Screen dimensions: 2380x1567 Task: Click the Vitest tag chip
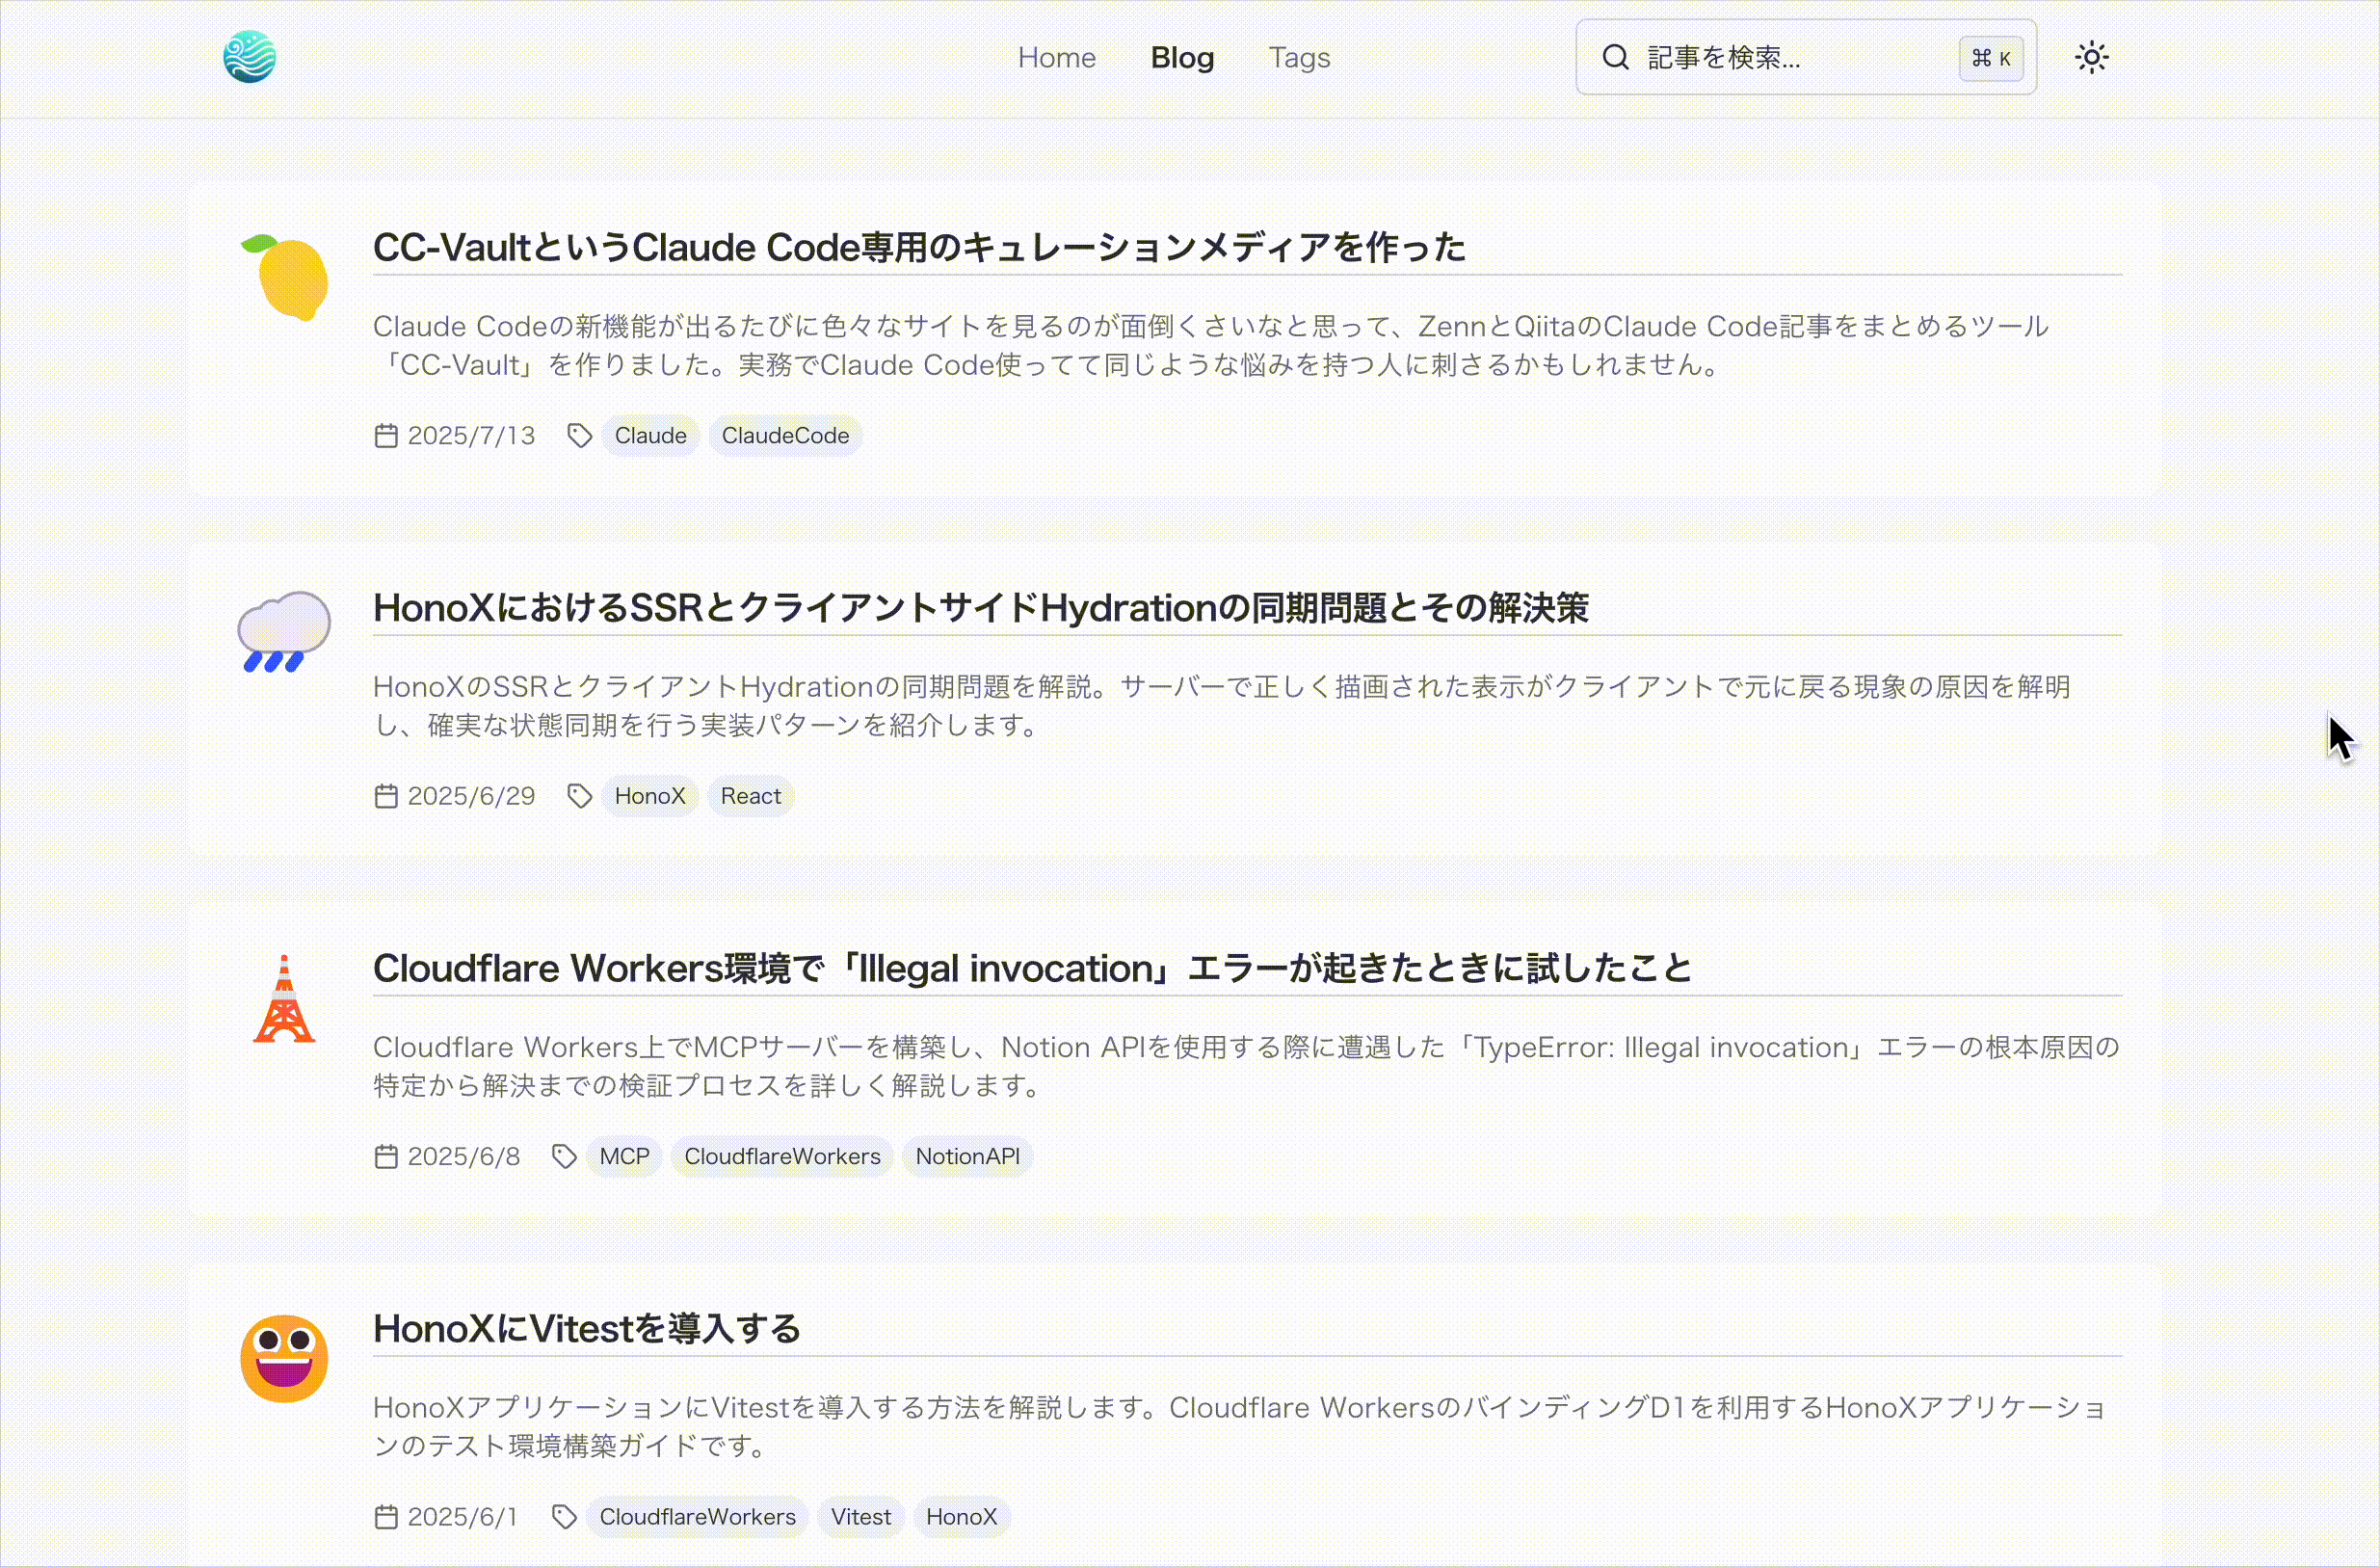(x=860, y=1517)
